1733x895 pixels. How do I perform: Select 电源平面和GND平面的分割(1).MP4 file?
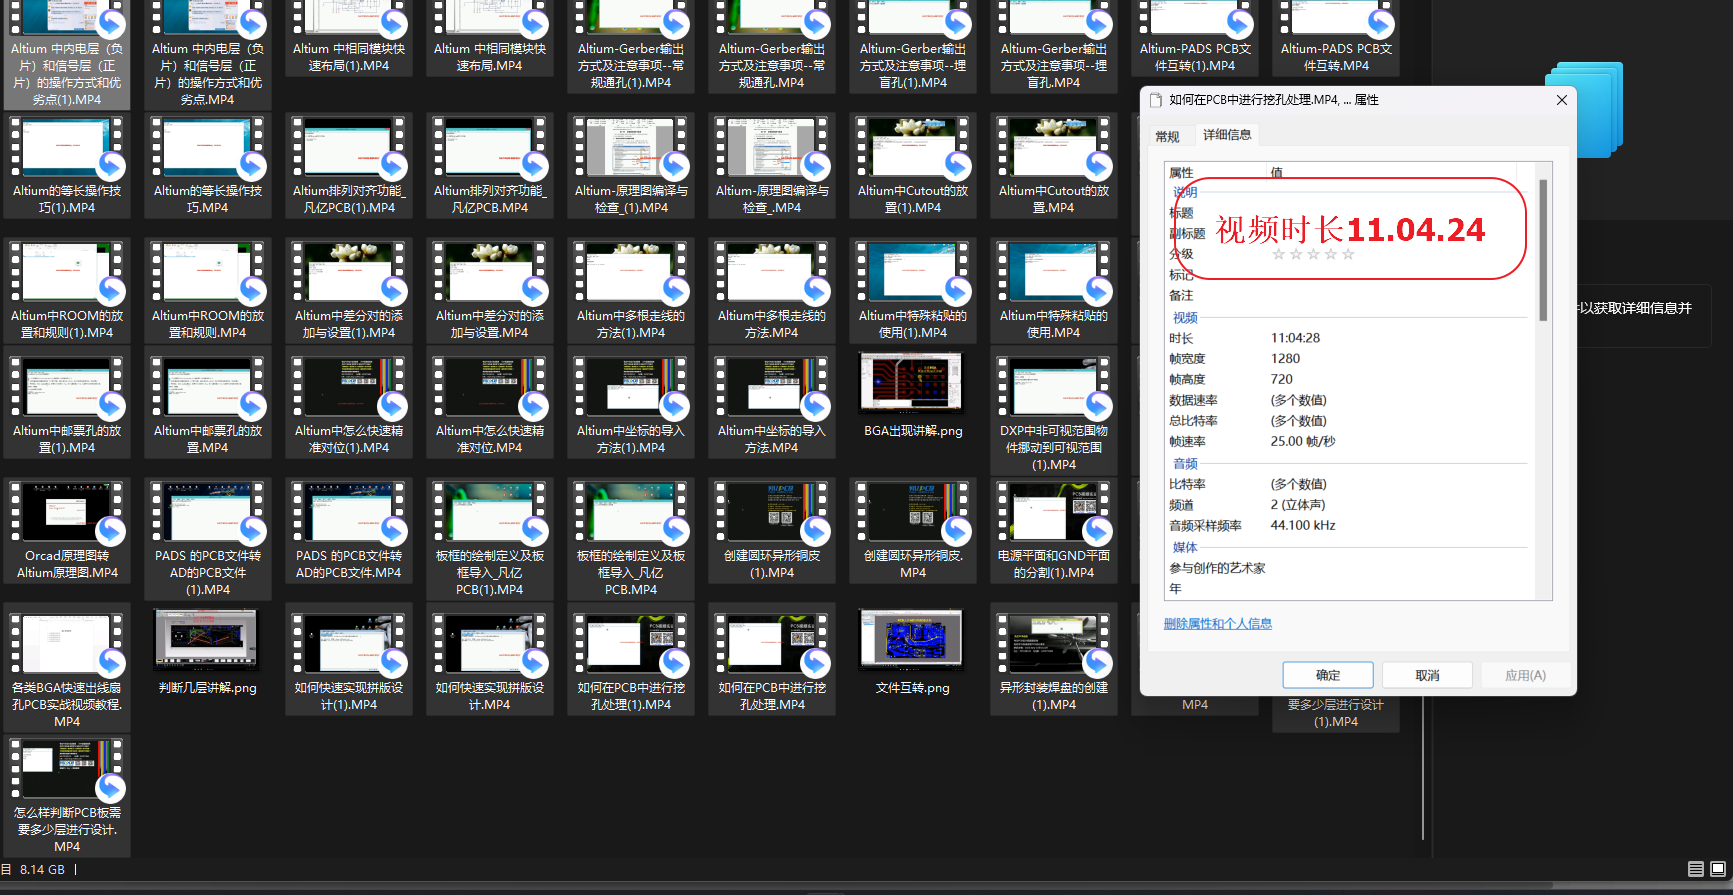(x=1054, y=531)
